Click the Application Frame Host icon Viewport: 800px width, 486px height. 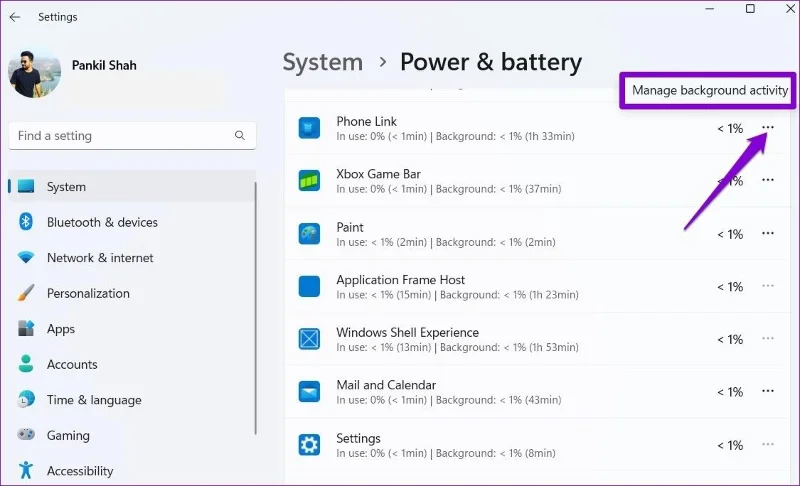(x=309, y=286)
